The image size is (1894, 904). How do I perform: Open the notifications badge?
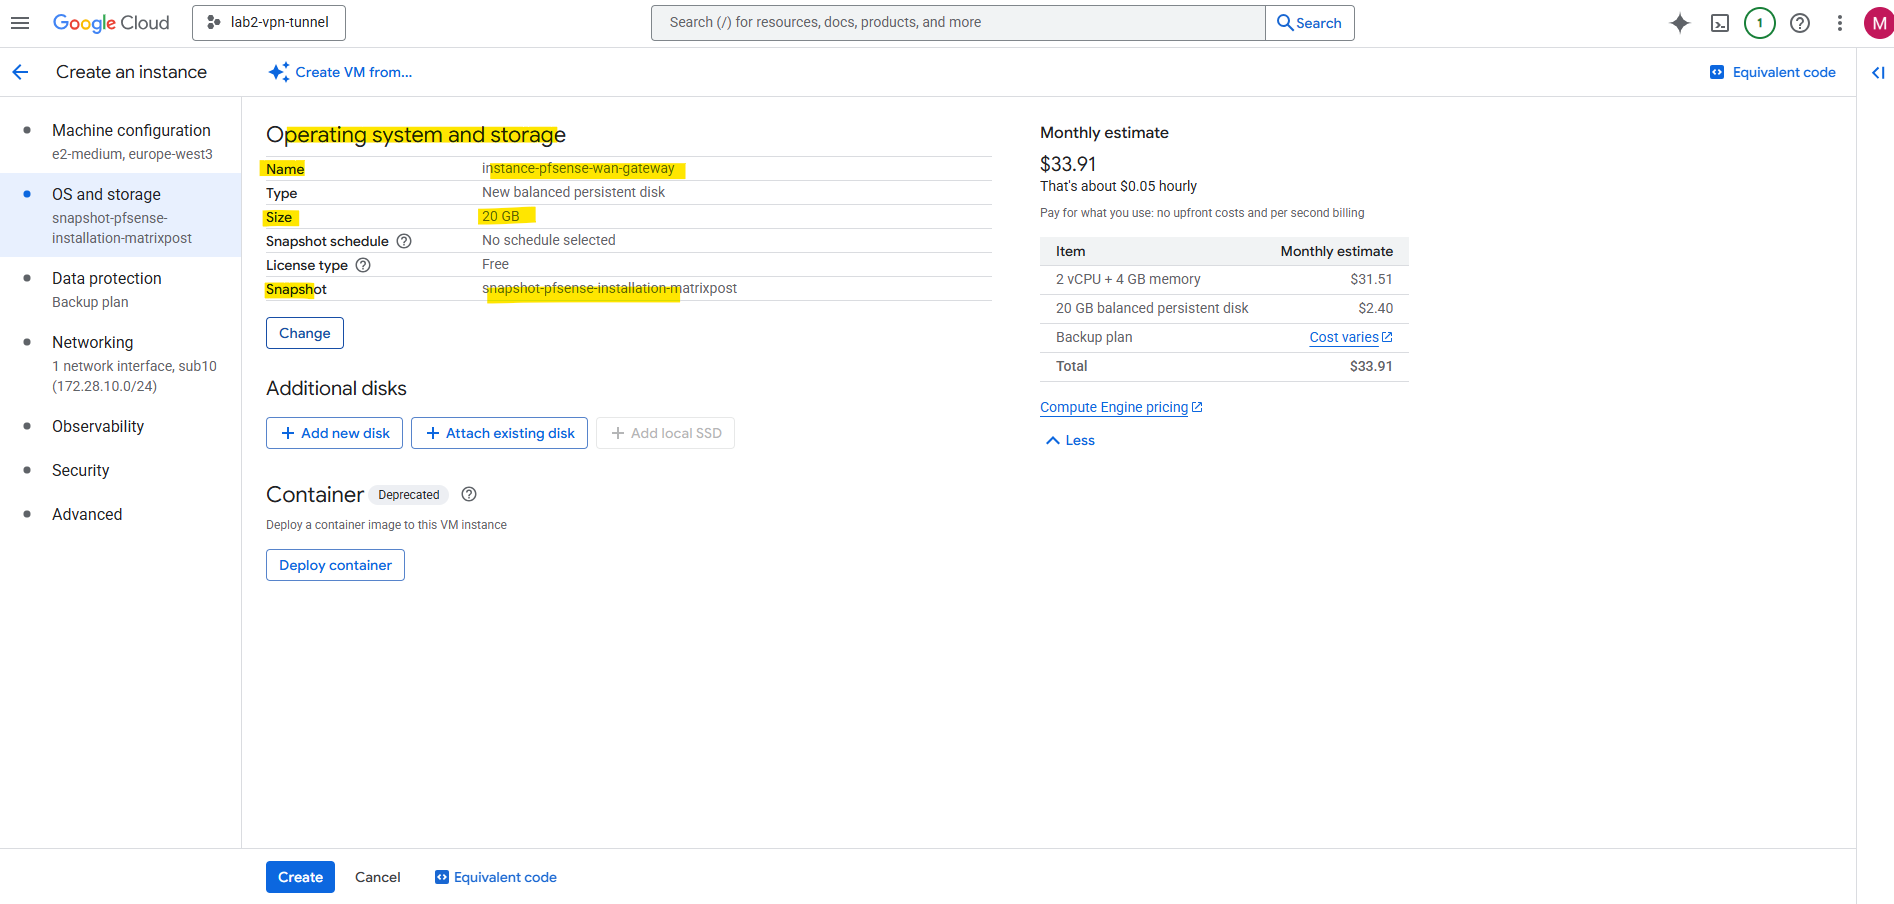point(1760,23)
